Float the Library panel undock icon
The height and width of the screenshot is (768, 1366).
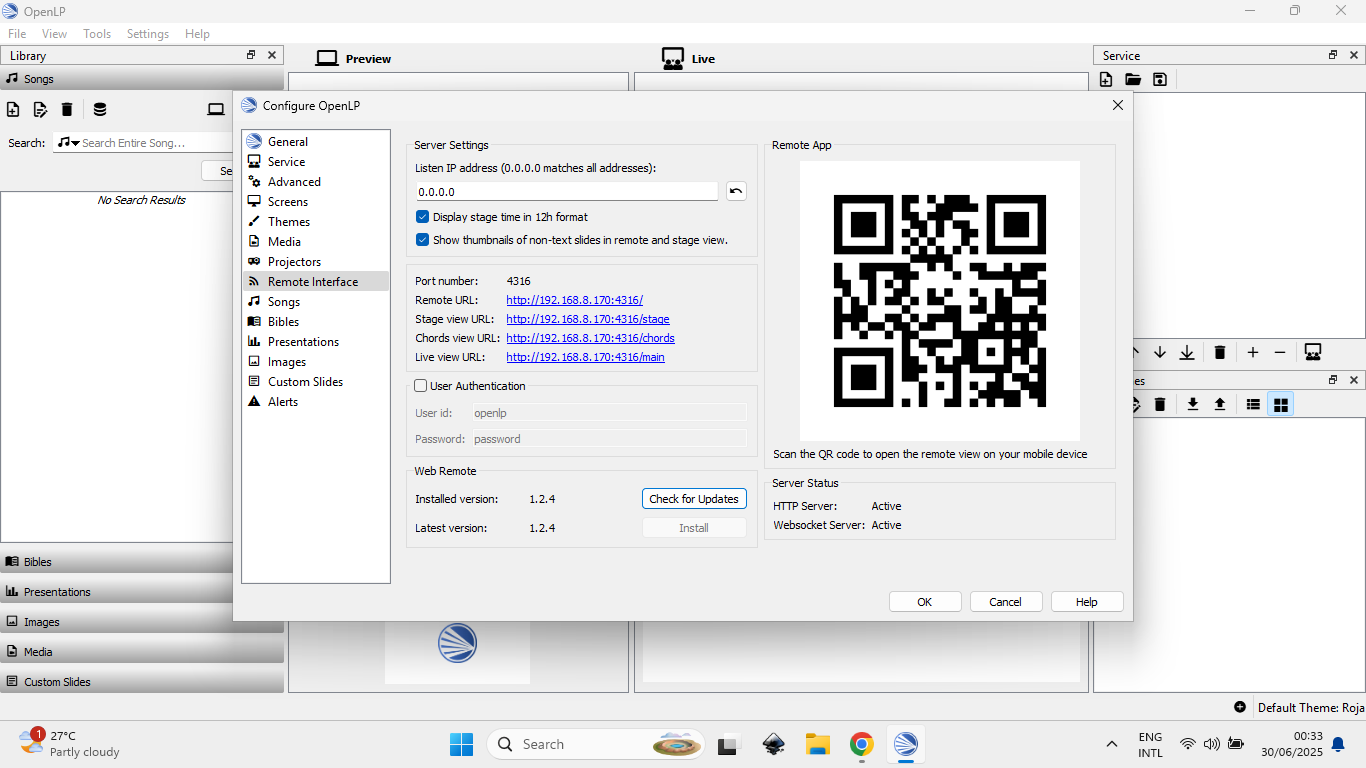point(251,55)
